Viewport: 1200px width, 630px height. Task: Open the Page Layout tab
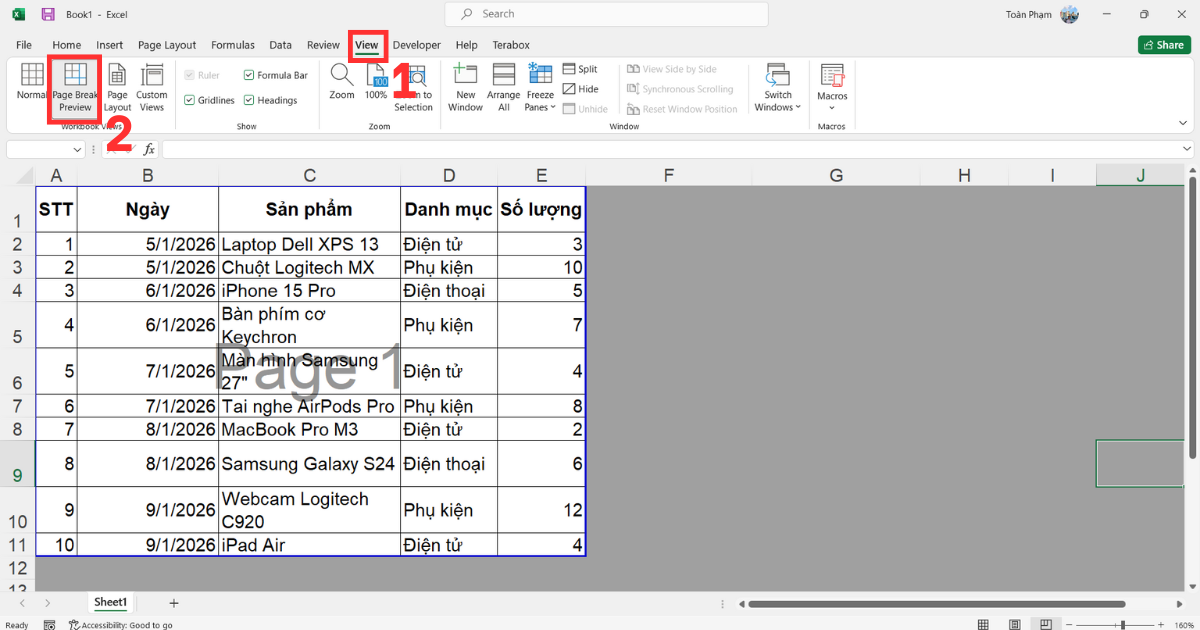167,45
